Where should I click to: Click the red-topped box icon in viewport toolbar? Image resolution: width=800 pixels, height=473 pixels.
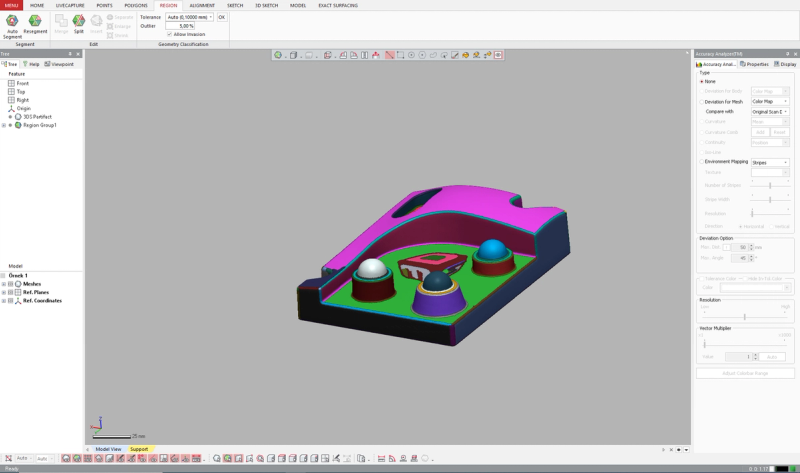(x=376, y=55)
